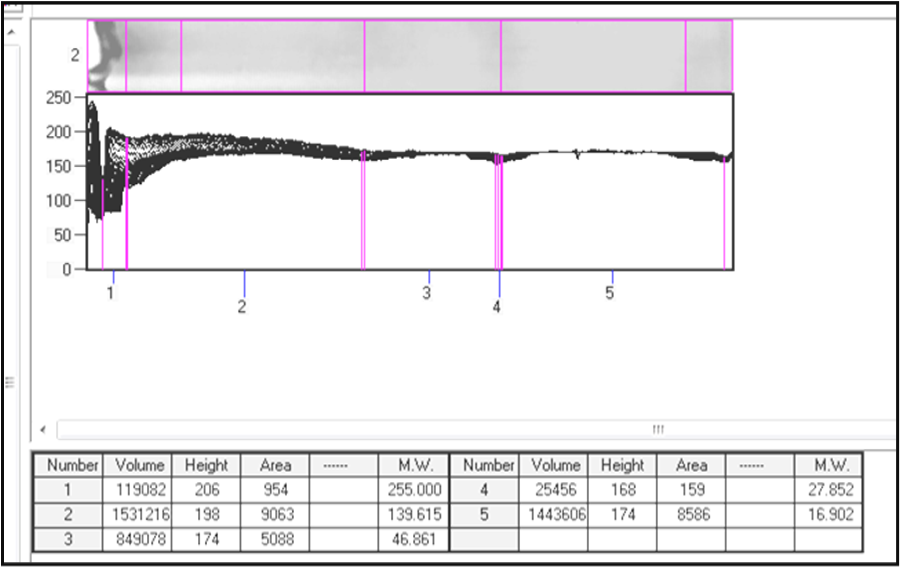Viewport: 900px width, 567px height.
Task: Click the left Height column header
Action: (x=206, y=465)
